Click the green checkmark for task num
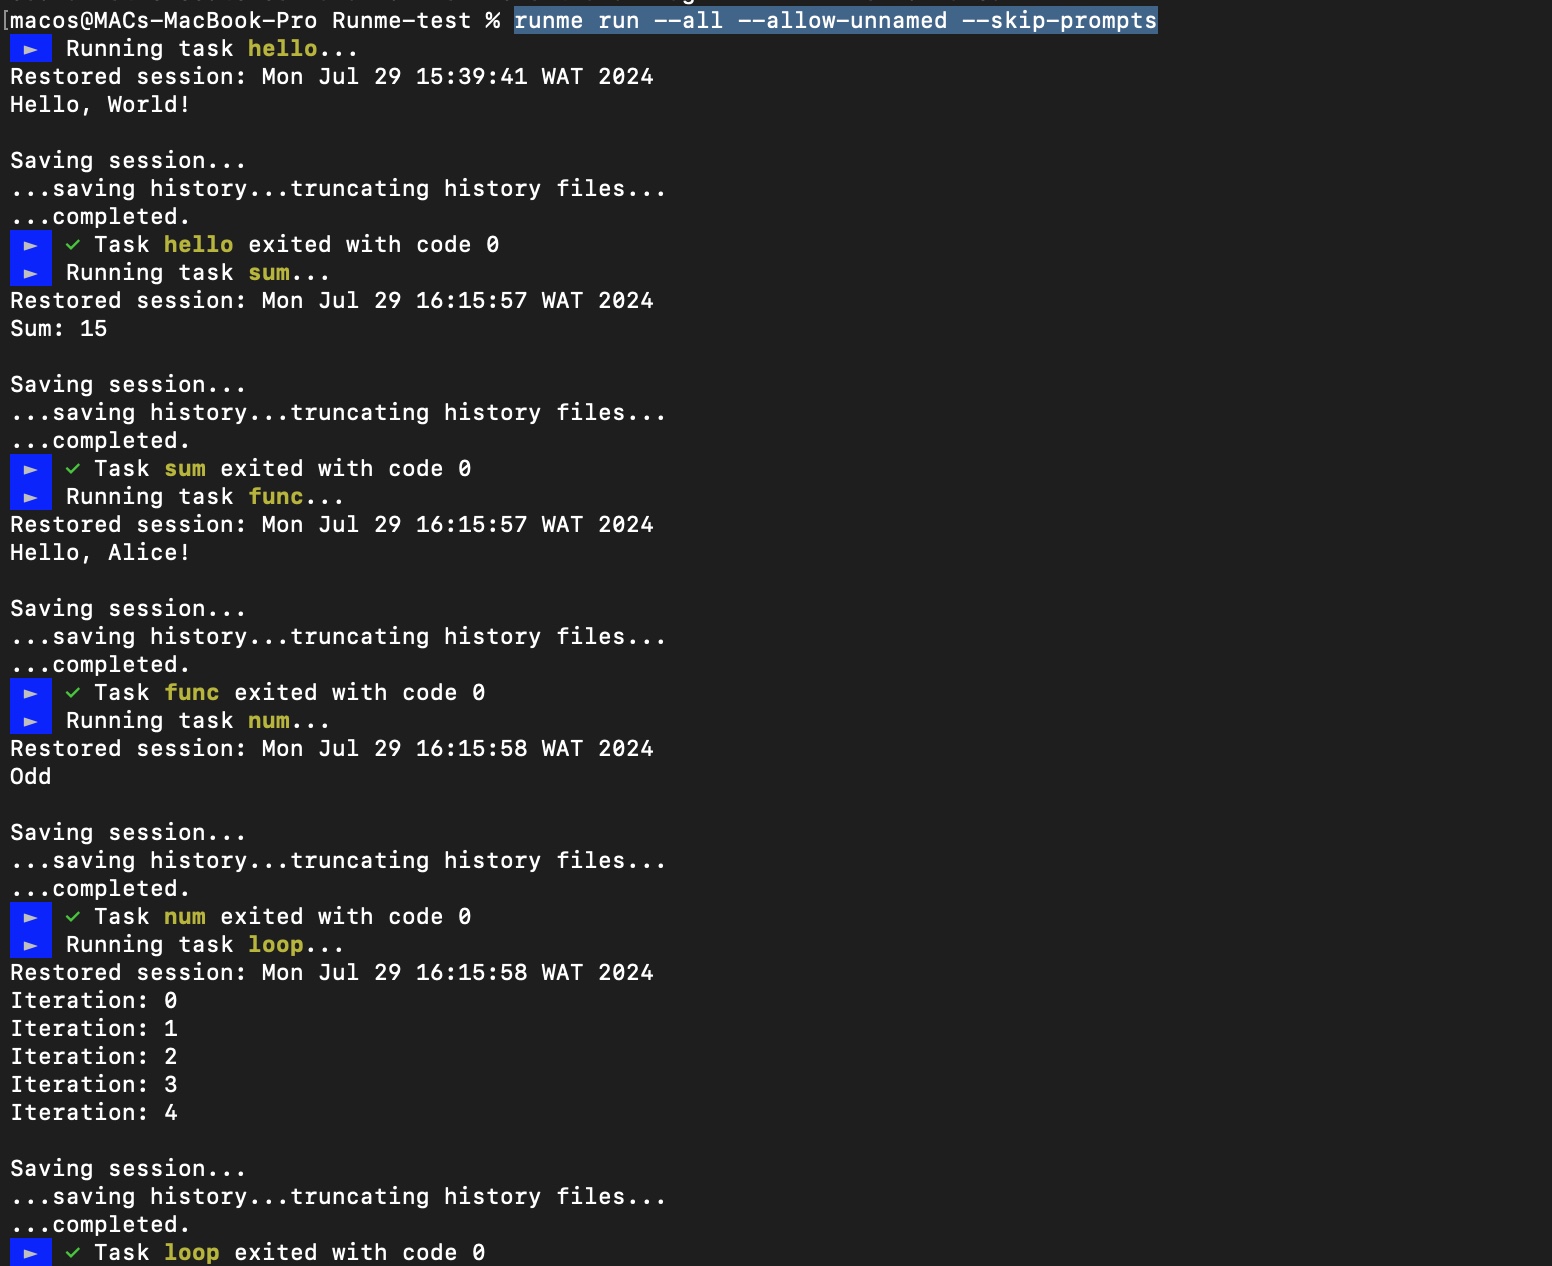Screen dimensions: 1552x1266 point(73,917)
